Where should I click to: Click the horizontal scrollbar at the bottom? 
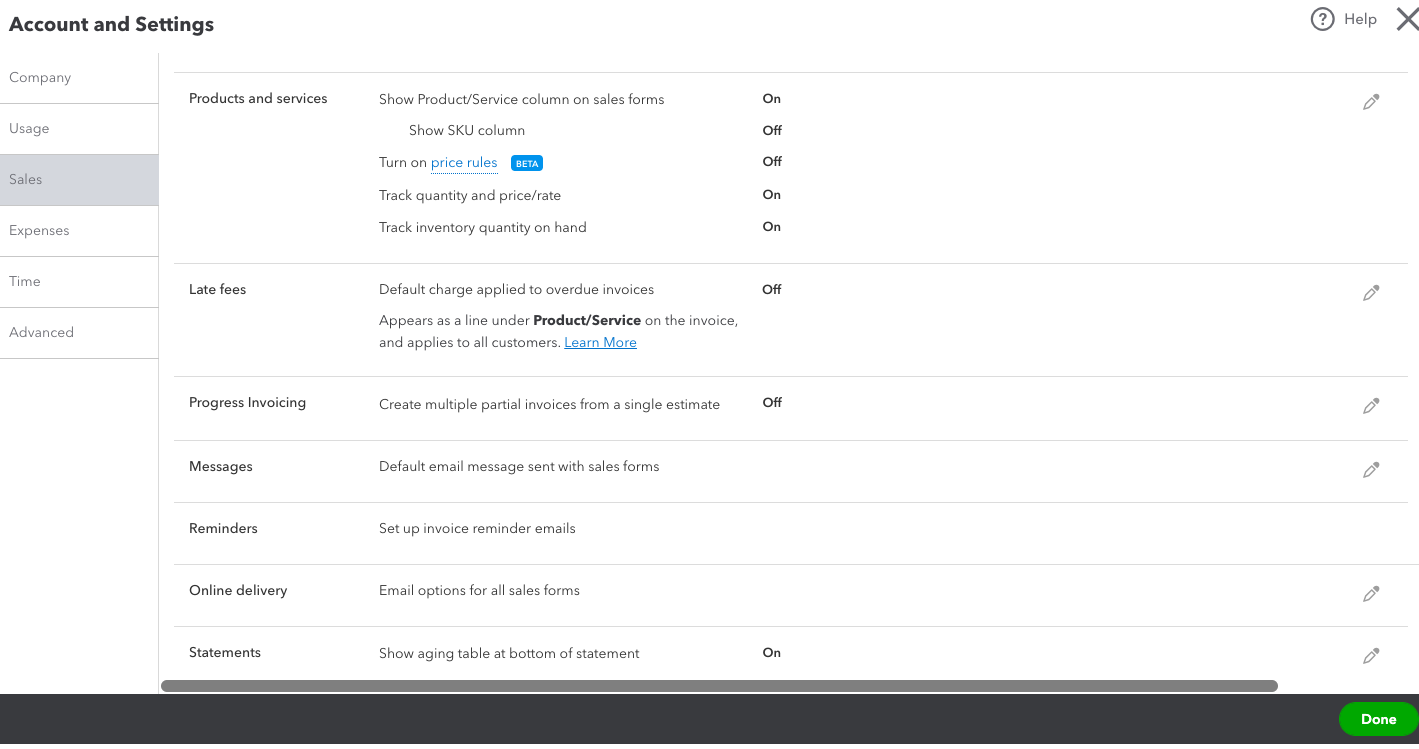tap(718, 686)
